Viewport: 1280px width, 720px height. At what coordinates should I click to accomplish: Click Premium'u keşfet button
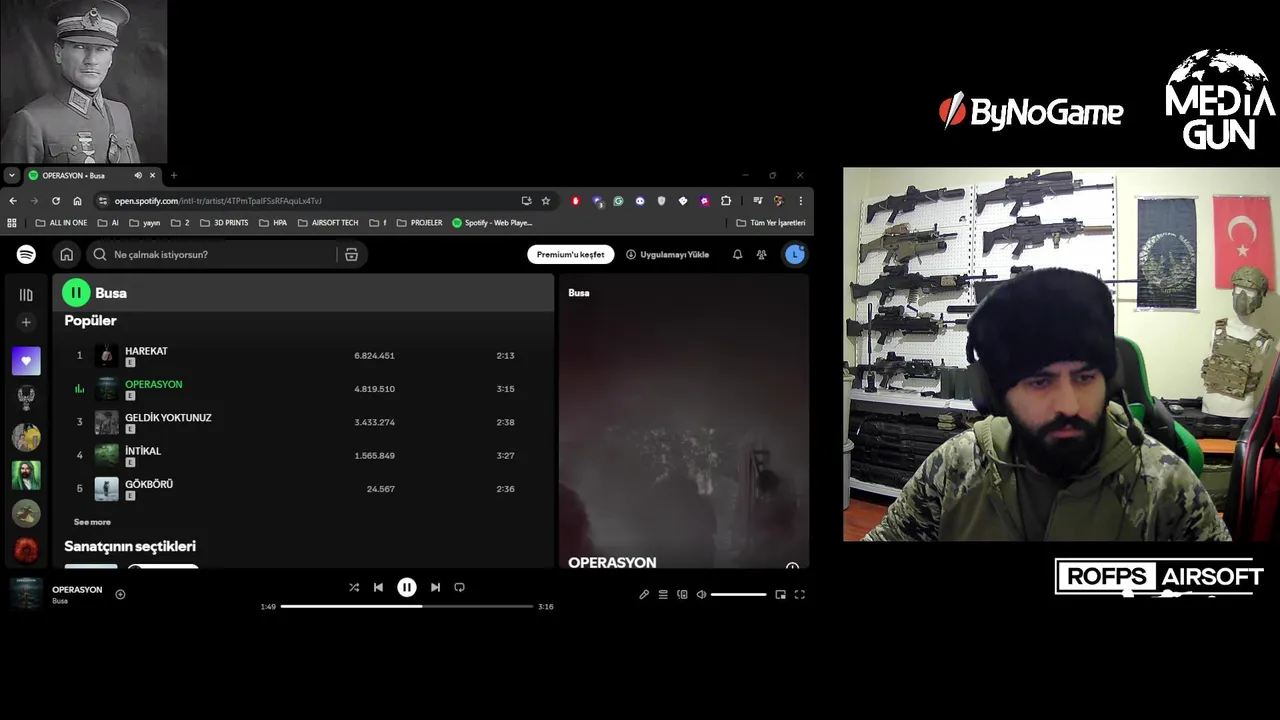(571, 254)
